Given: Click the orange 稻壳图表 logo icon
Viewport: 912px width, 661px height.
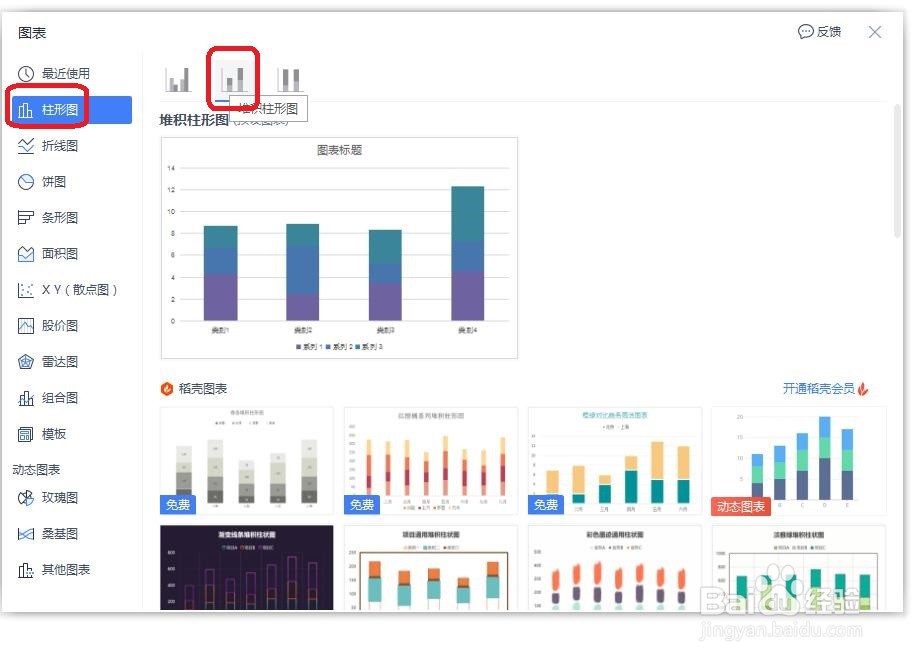Looking at the screenshot, I should click(x=167, y=389).
